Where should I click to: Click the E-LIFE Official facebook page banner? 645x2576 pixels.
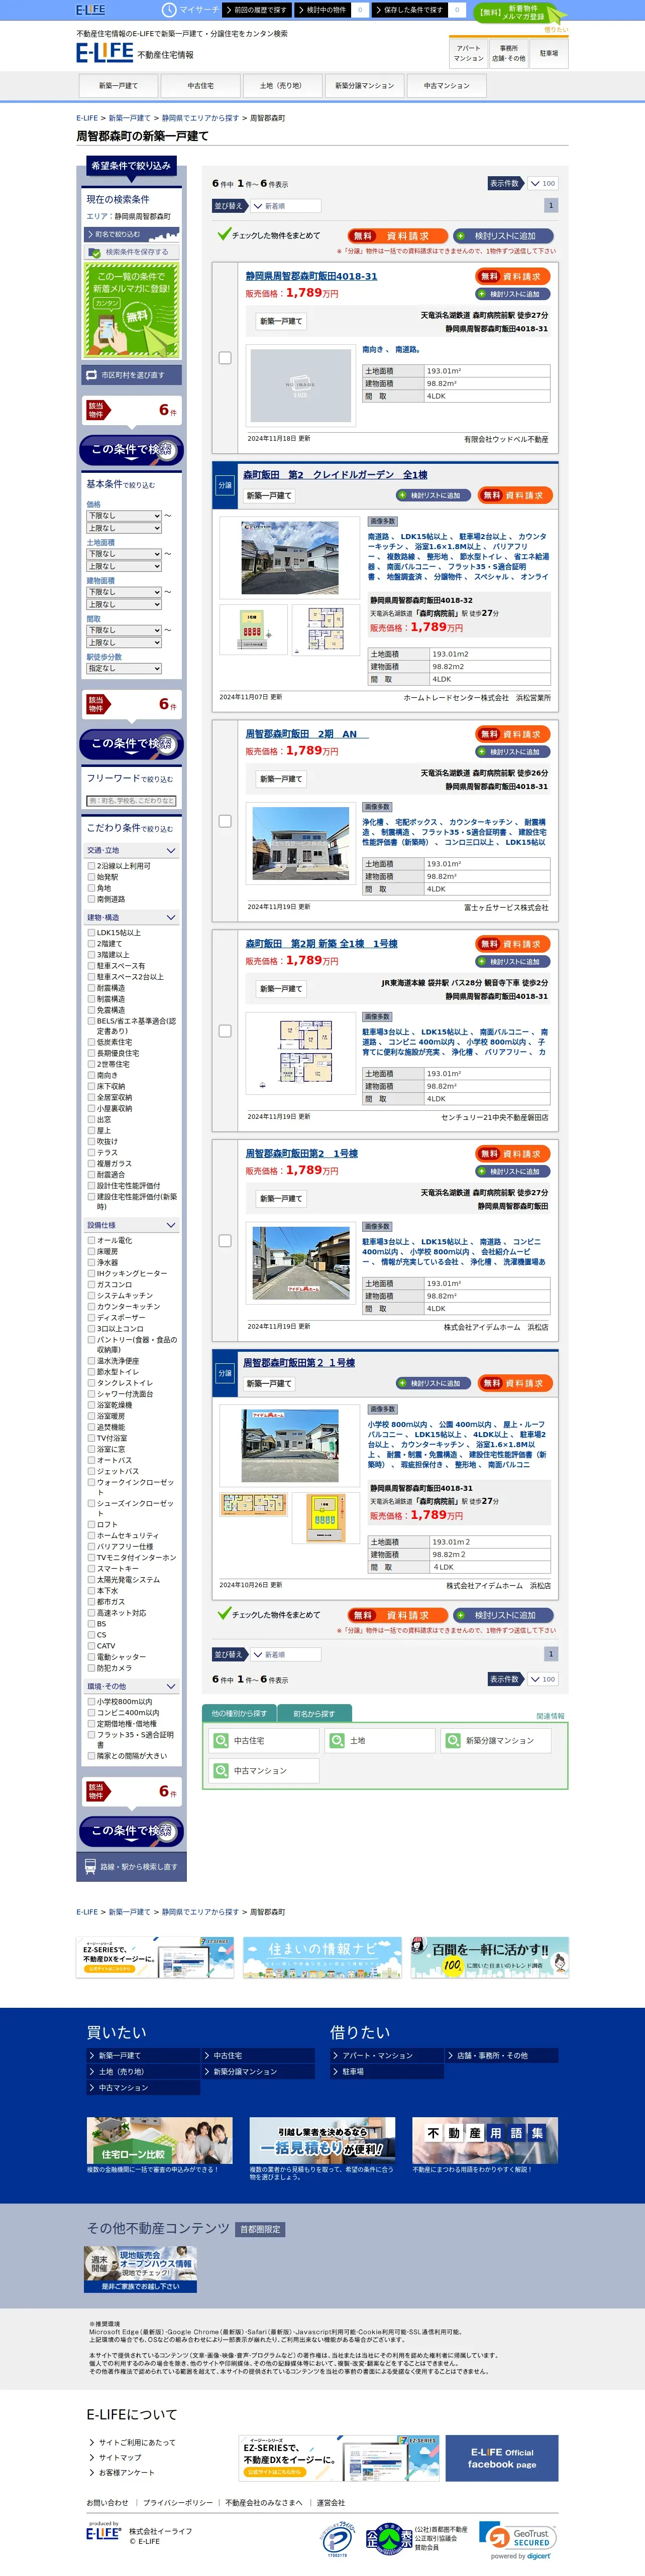(x=502, y=2458)
